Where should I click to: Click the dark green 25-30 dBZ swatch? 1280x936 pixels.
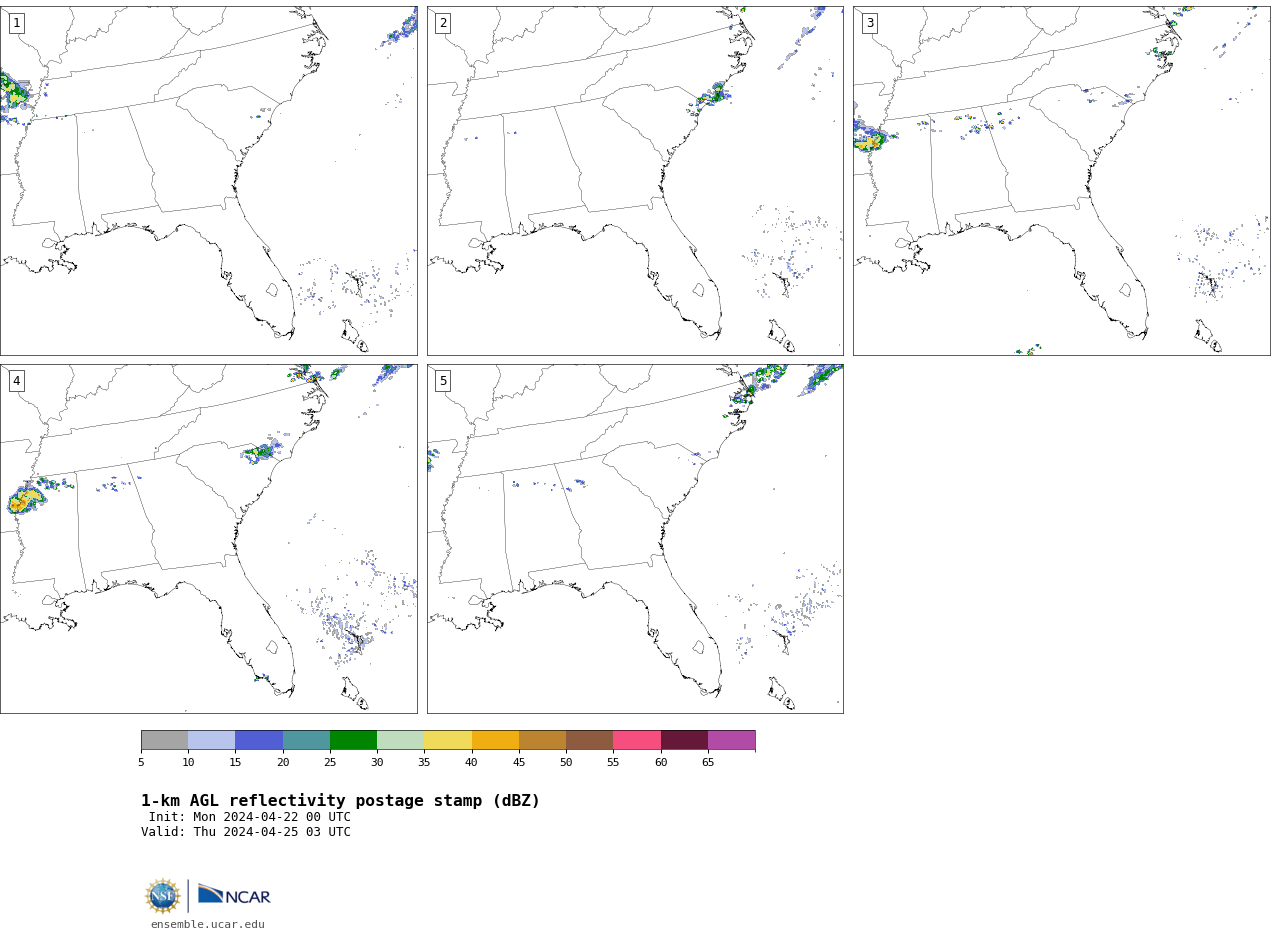click(x=353, y=740)
